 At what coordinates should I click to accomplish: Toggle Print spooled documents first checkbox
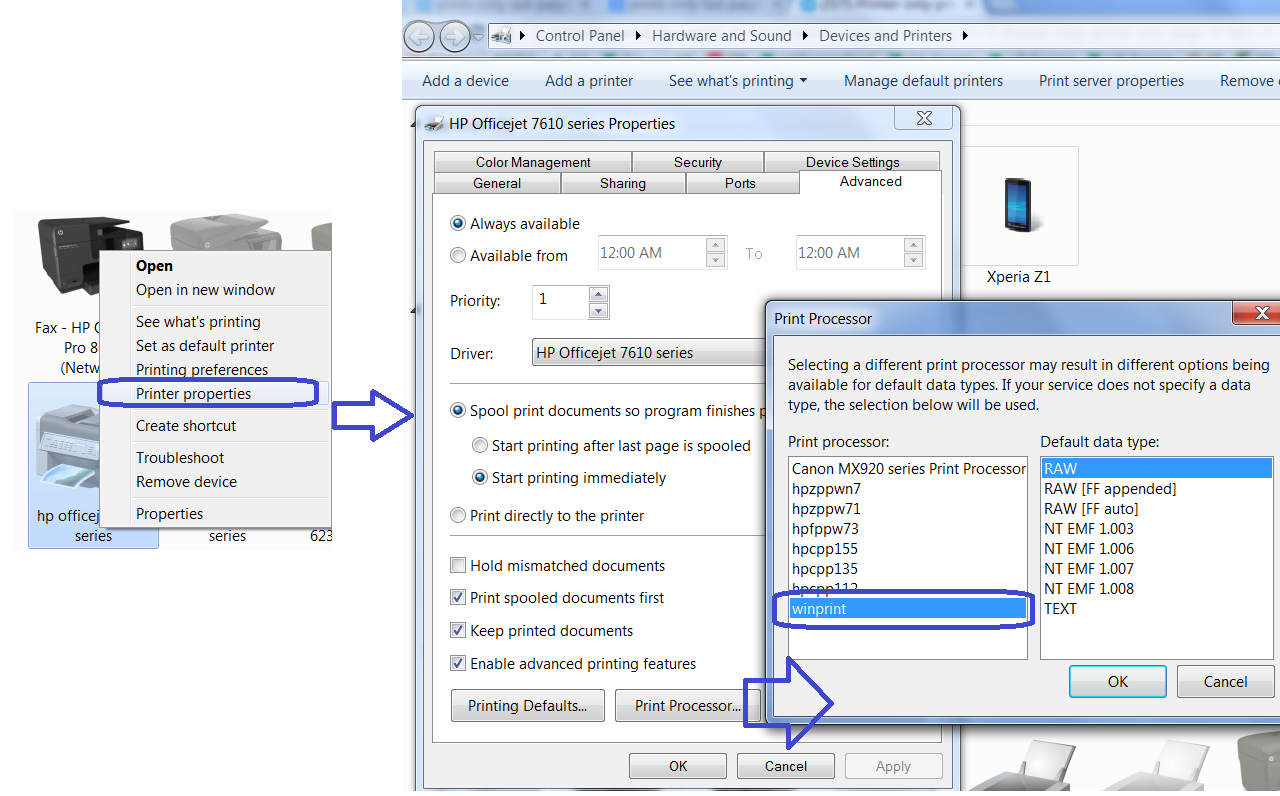[x=458, y=598]
